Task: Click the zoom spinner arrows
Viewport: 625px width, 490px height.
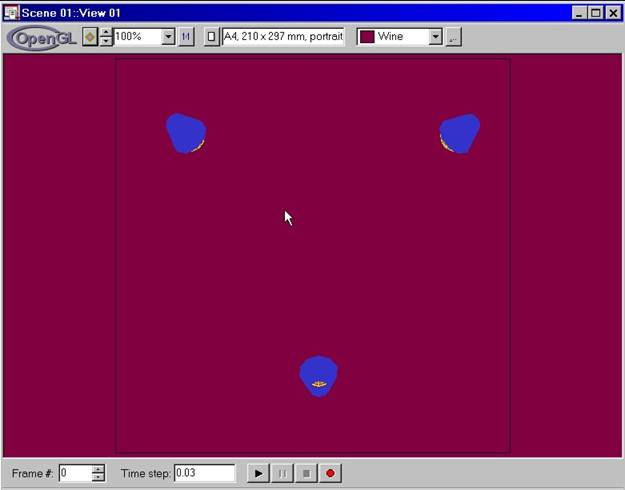Action: coord(106,37)
